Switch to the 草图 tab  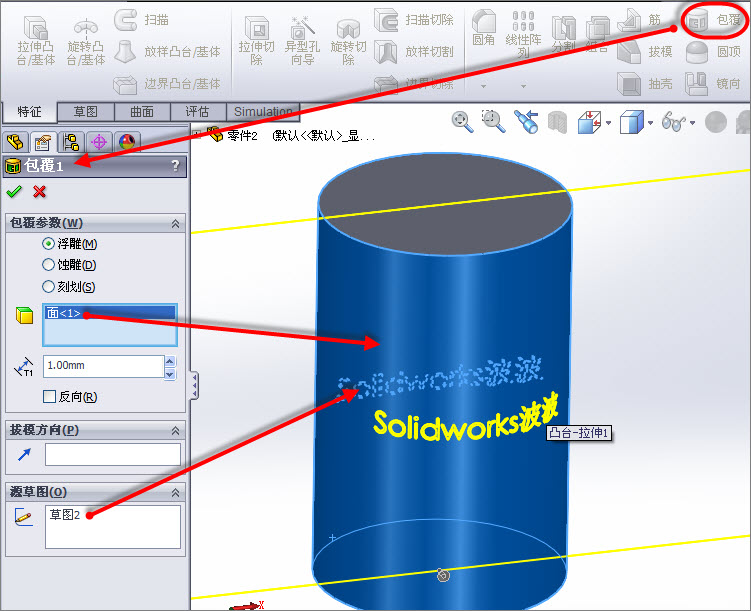(x=86, y=112)
